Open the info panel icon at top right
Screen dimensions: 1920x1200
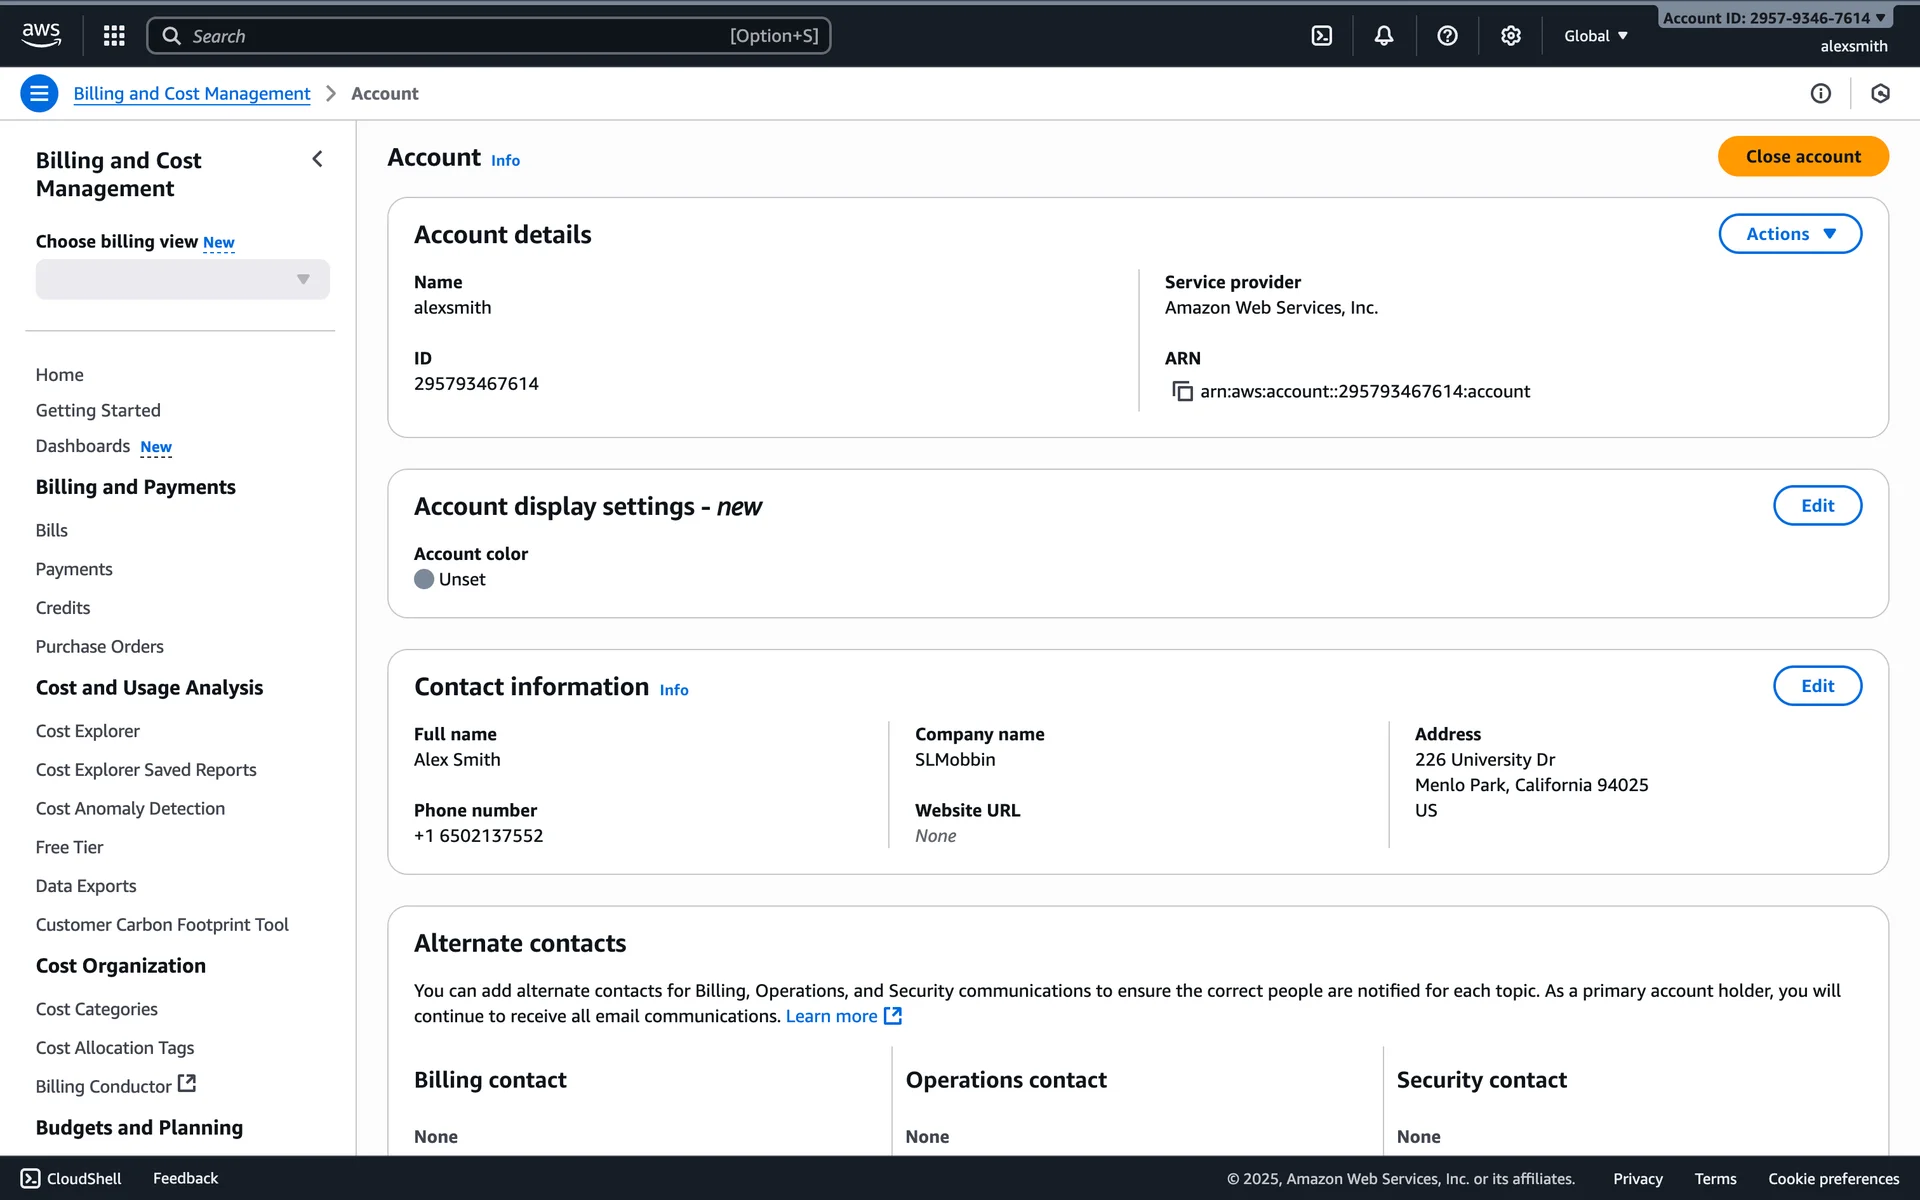tap(1821, 93)
